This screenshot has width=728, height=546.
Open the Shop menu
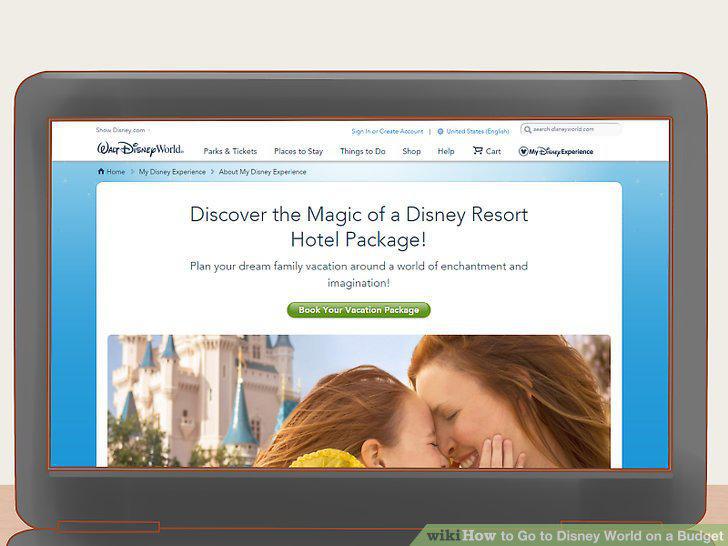coord(411,151)
